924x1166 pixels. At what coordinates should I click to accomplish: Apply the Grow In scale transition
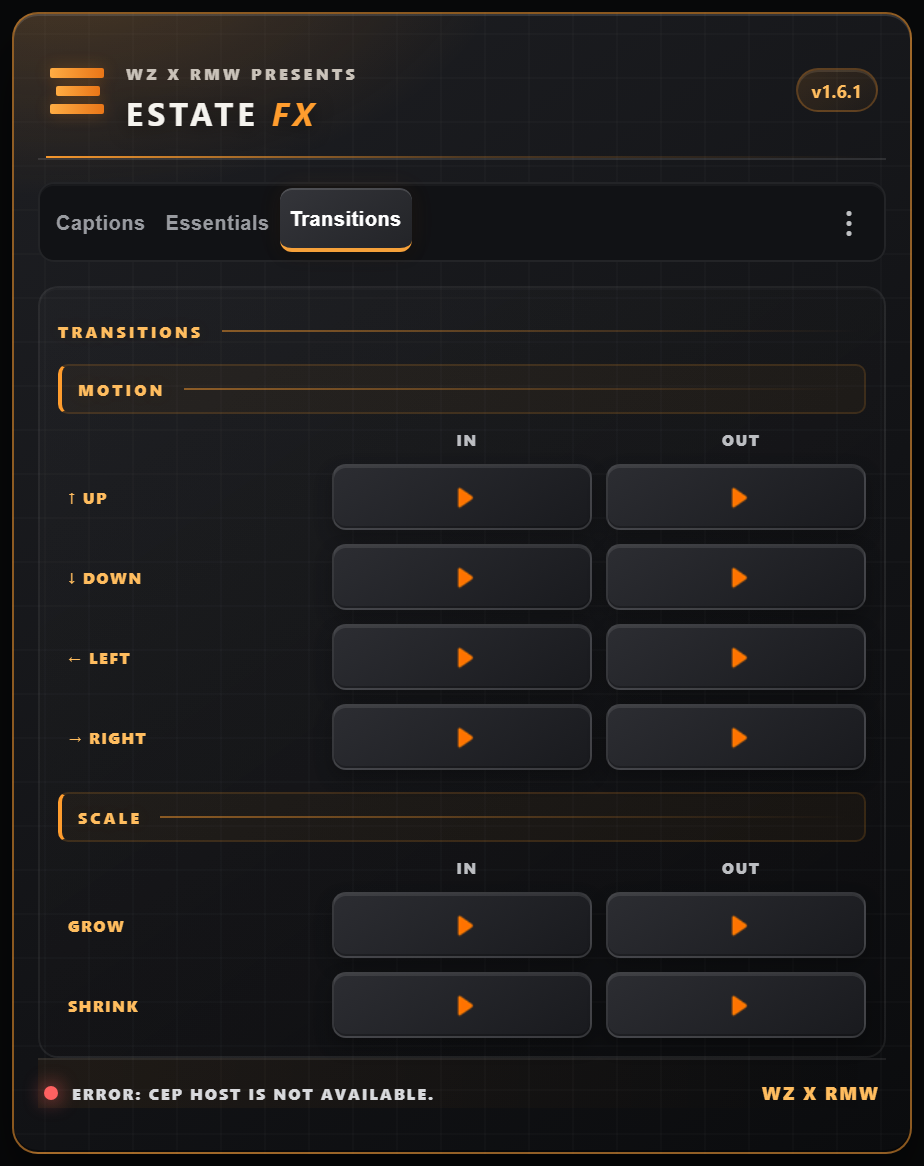click(462, 926)
